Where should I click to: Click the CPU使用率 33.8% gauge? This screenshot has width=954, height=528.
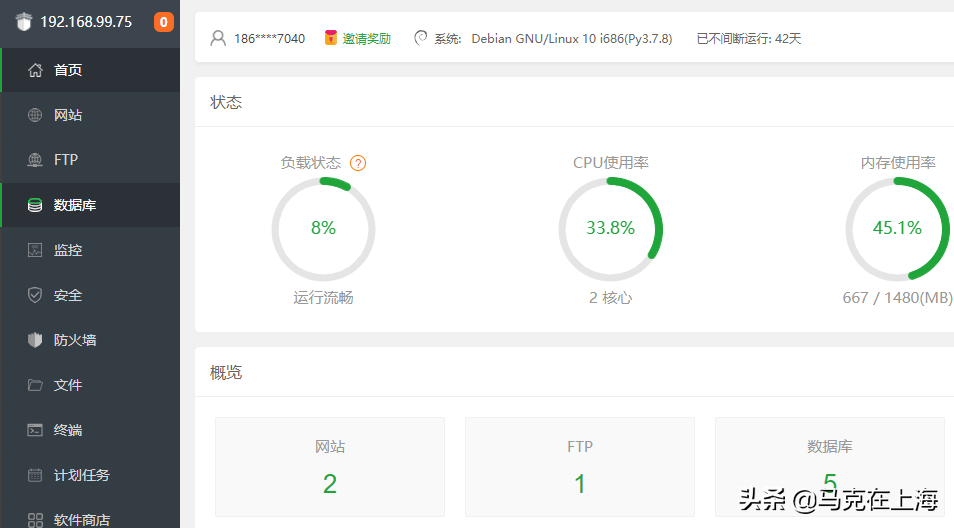pos(610,228)
